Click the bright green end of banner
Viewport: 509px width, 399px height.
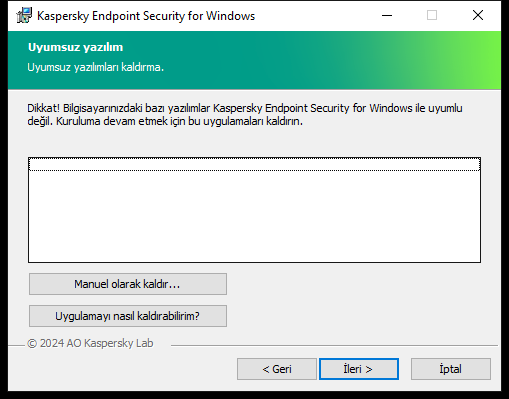pyautogui.click(x=480, y=60)
